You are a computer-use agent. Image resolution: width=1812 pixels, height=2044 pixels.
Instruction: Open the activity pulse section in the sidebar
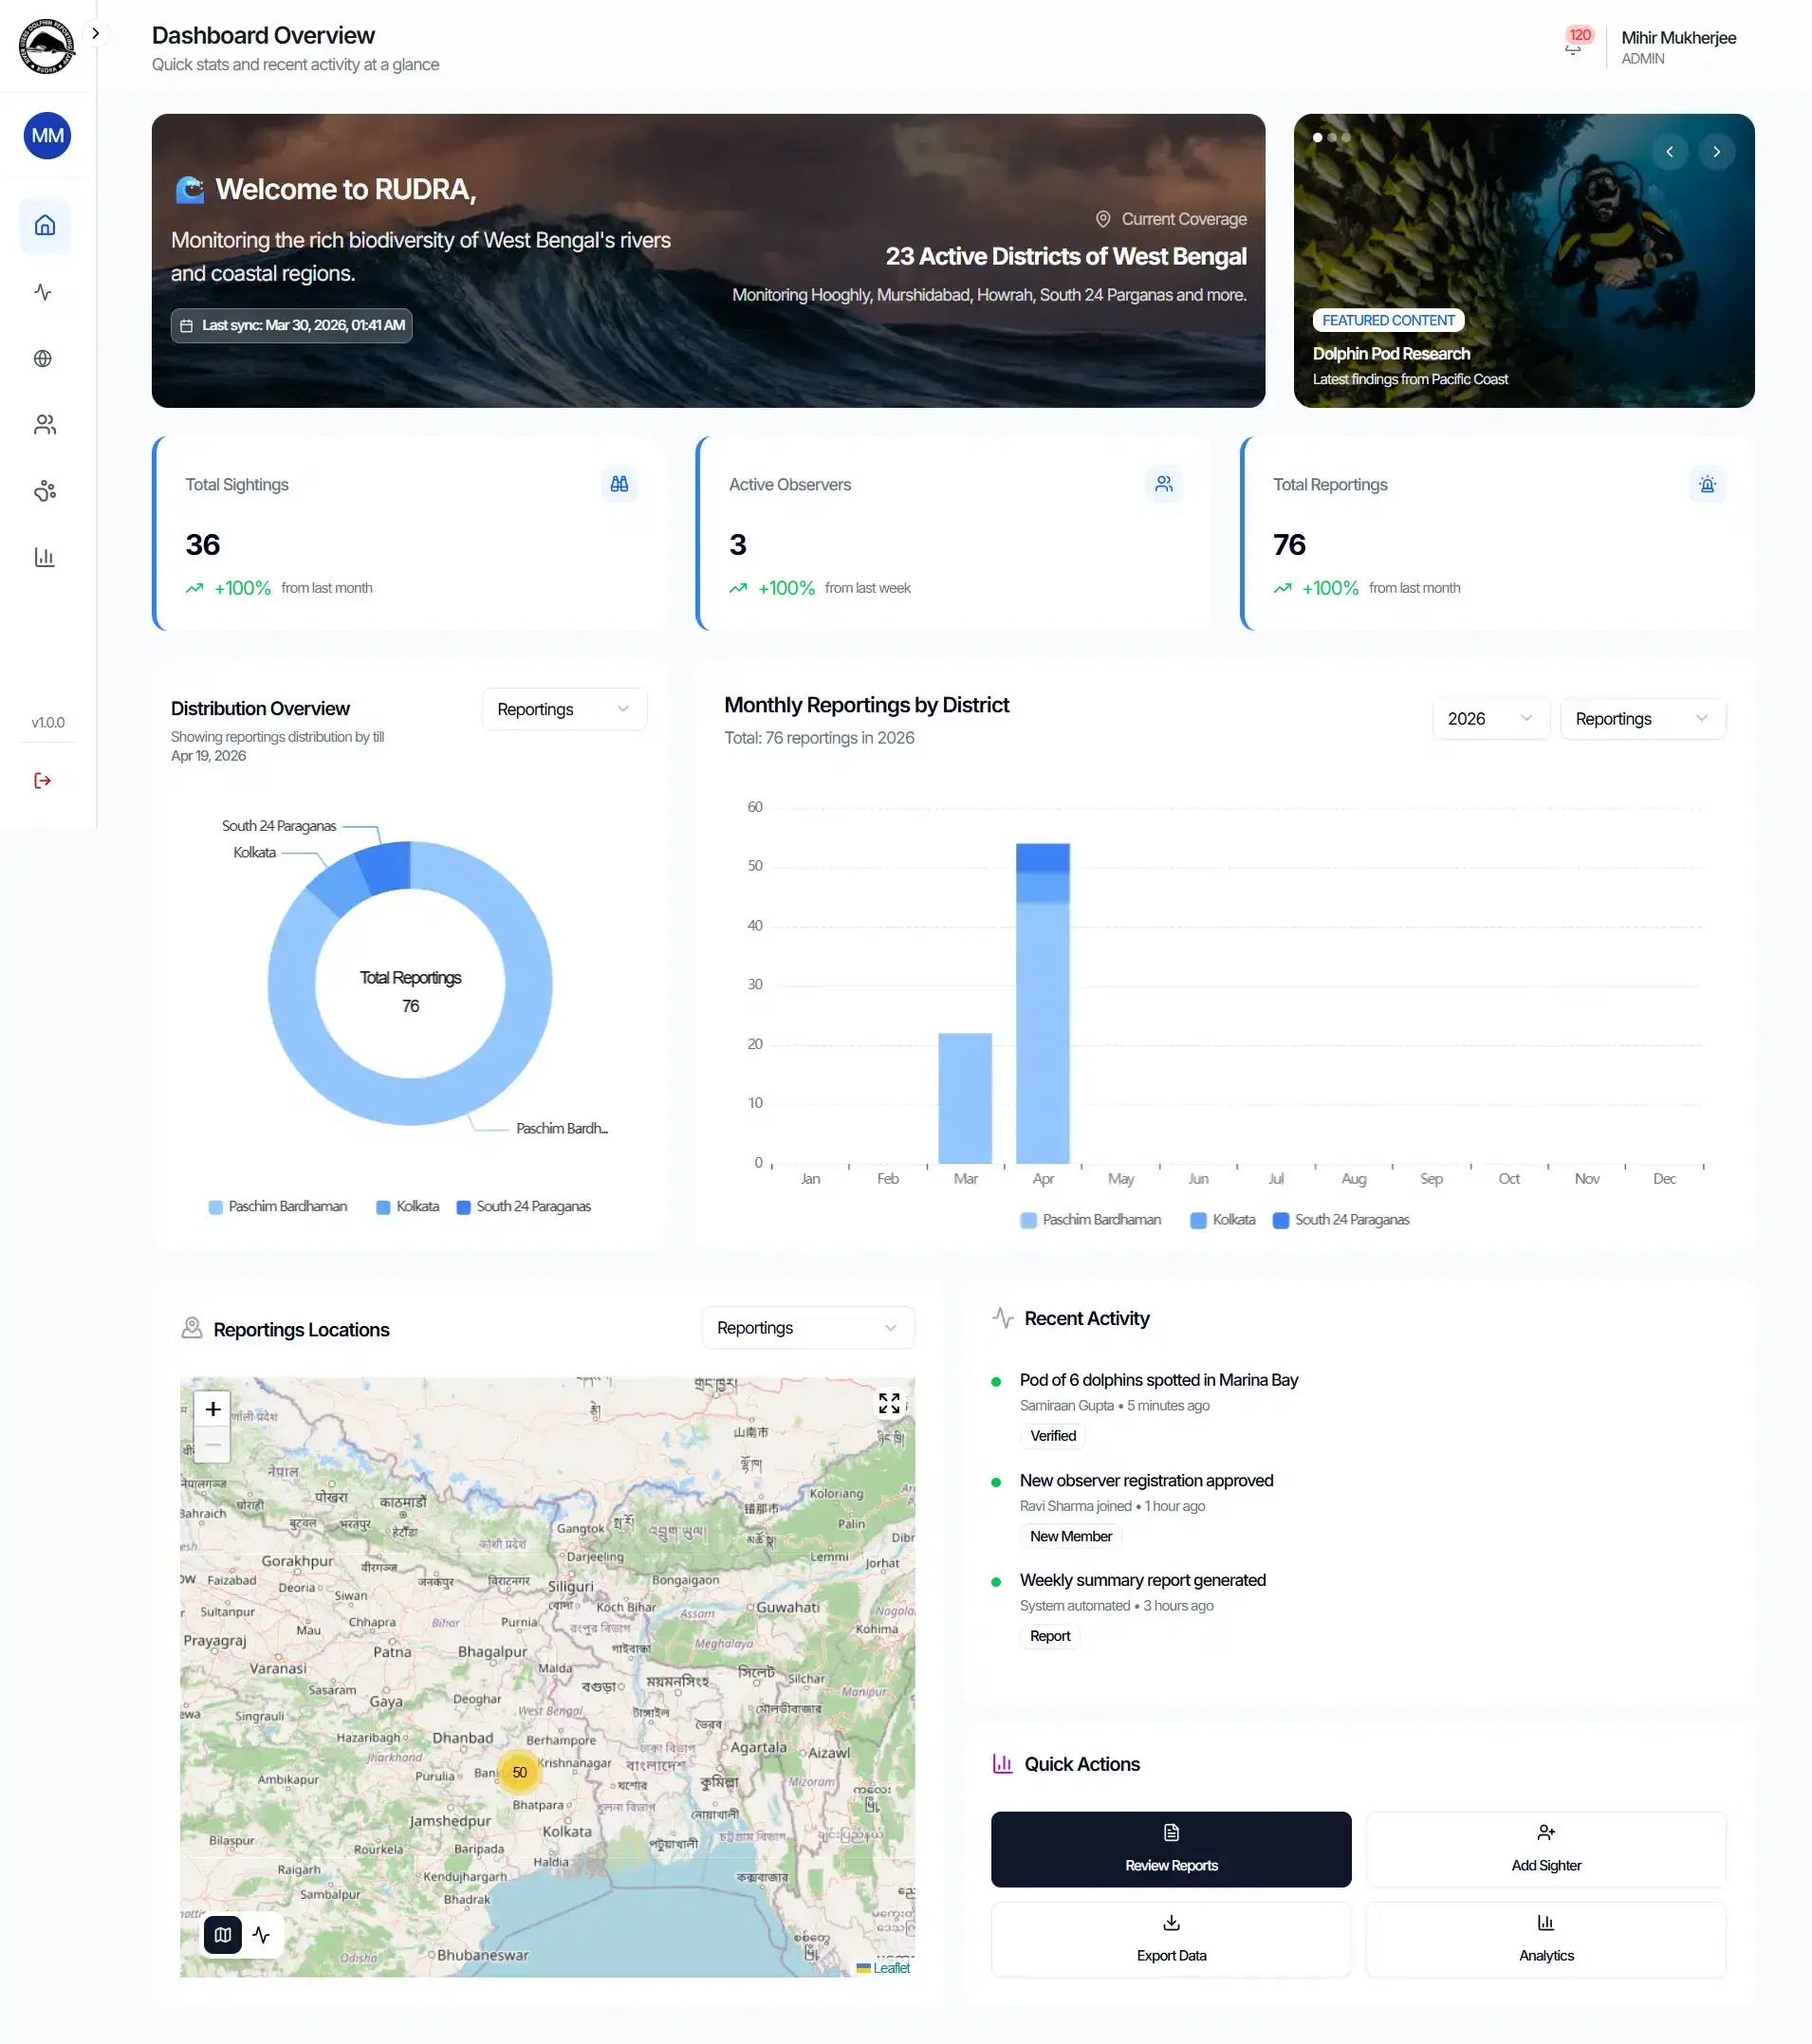45,292
